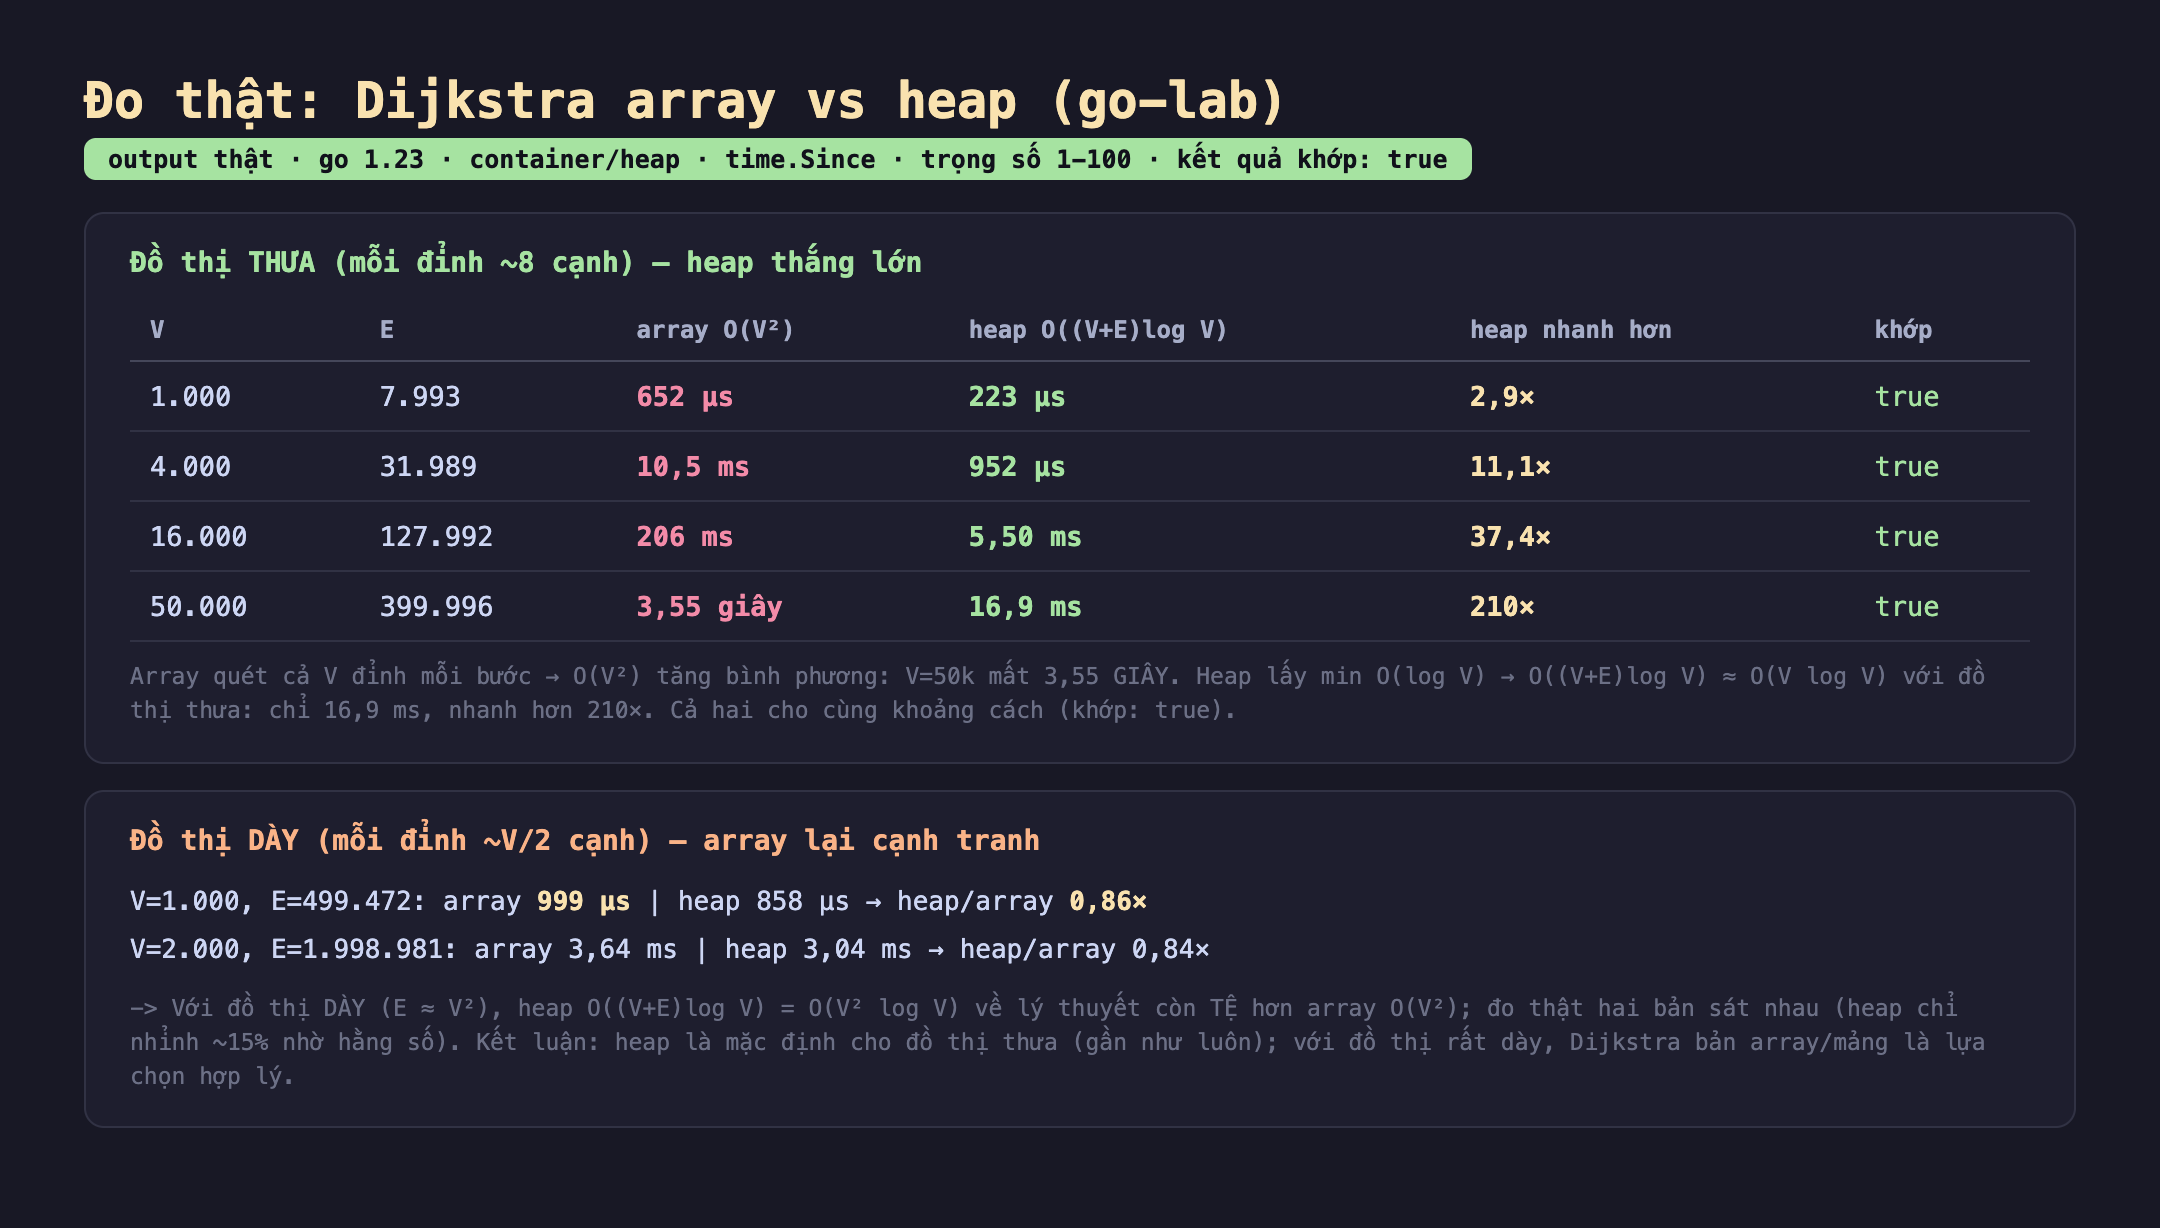Select cell '50.000' in V column
This screenshot has width=2160, height=1228.
click(x=198, y=607)
